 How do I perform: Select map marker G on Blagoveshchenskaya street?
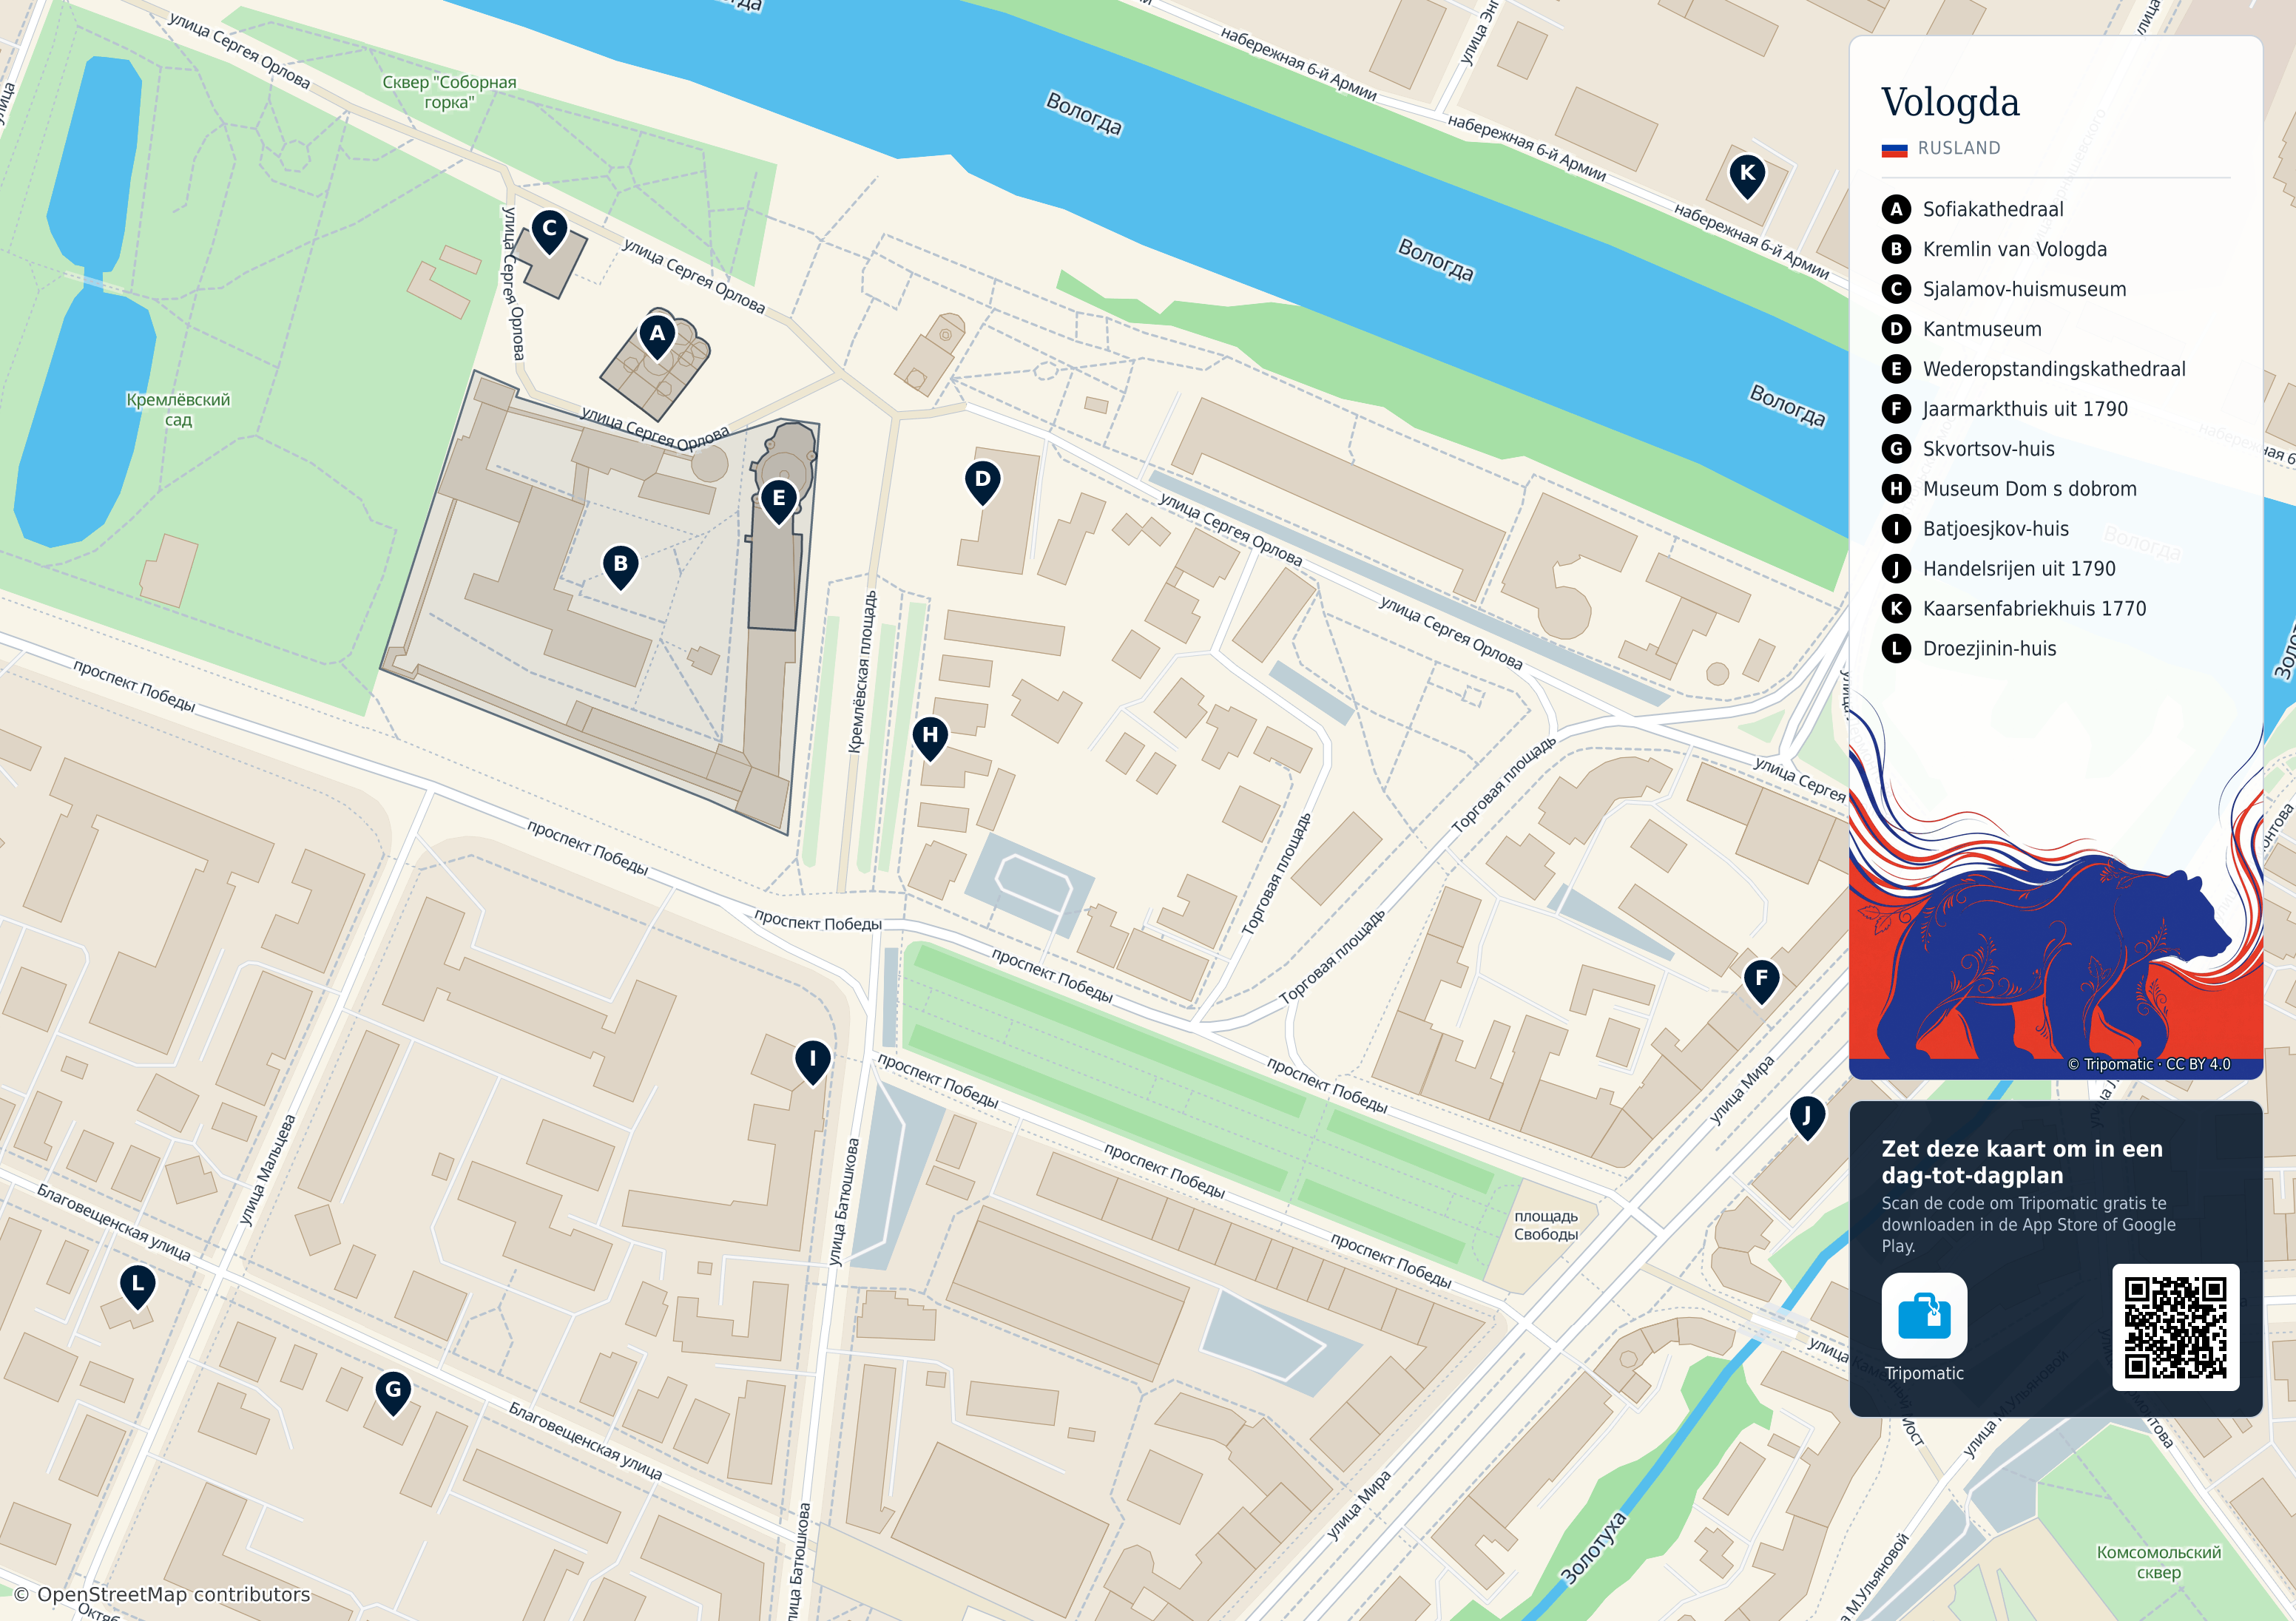coord(393,1392)
